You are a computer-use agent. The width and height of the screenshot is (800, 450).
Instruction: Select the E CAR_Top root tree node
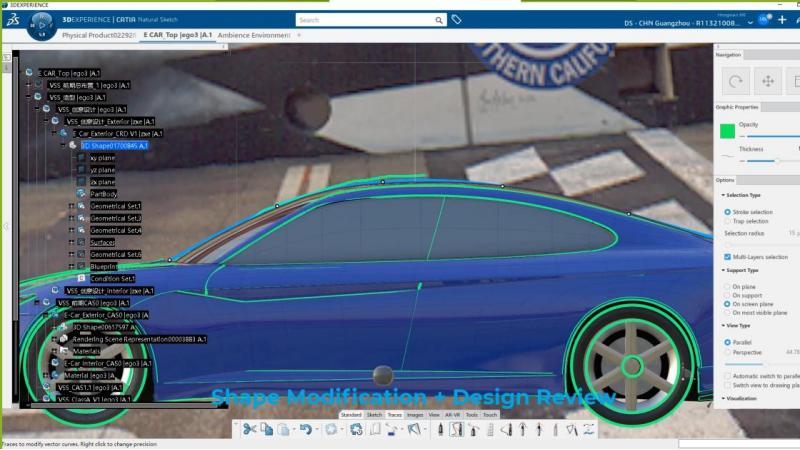pos(68,73)
